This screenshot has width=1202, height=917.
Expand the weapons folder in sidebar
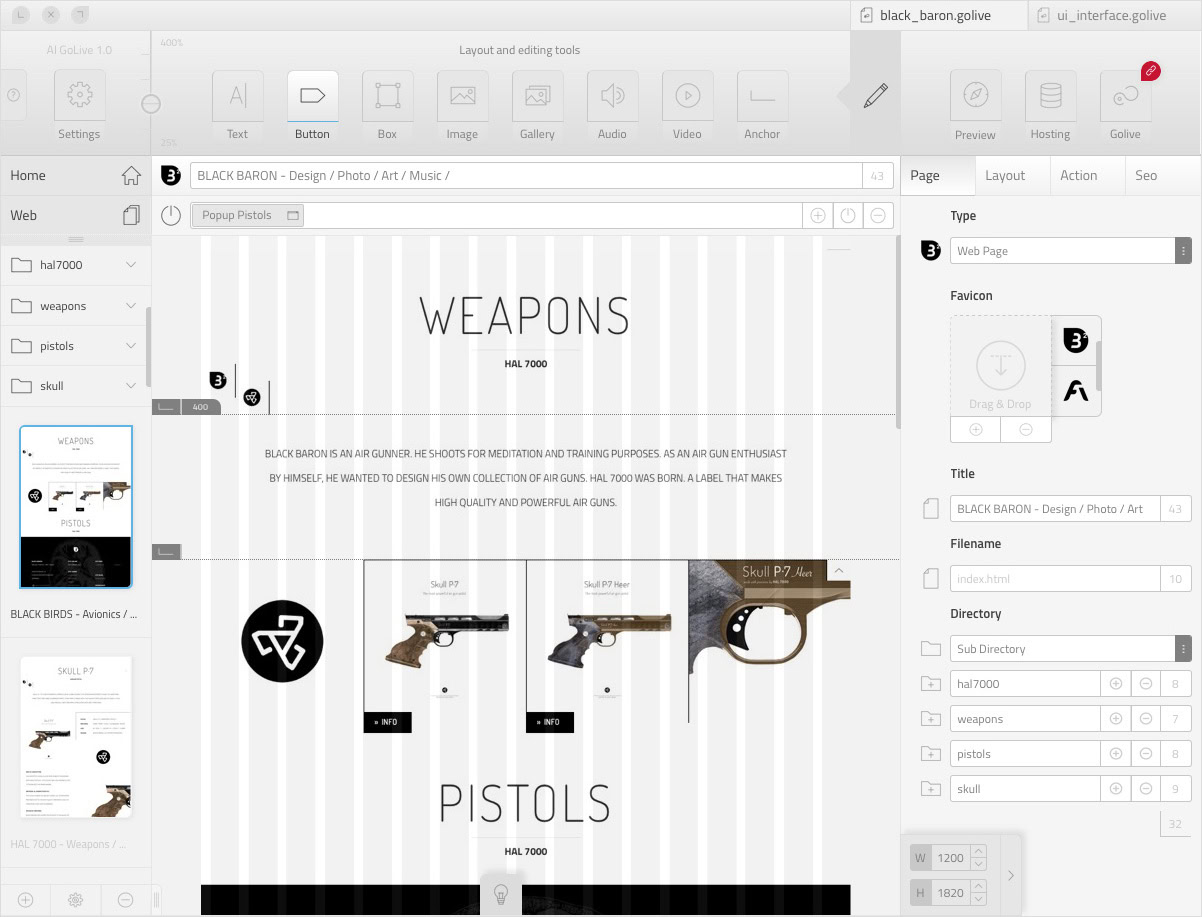click(x=131, y=306)
